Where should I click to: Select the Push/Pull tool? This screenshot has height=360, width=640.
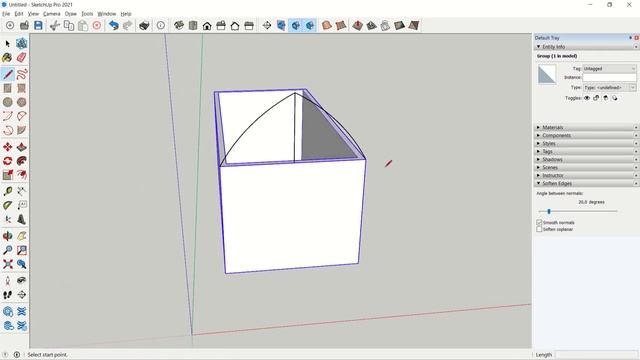tap(22, 147)
